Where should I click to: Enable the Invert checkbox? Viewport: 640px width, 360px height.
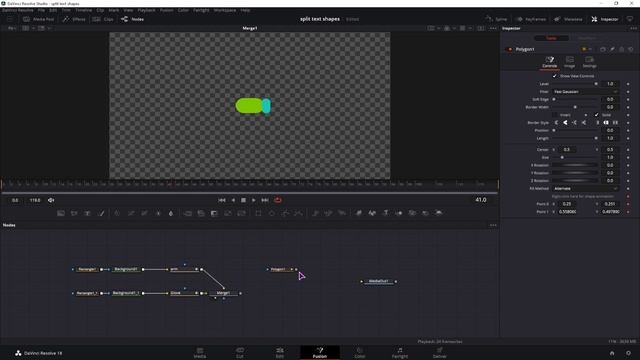pos(555,115)
